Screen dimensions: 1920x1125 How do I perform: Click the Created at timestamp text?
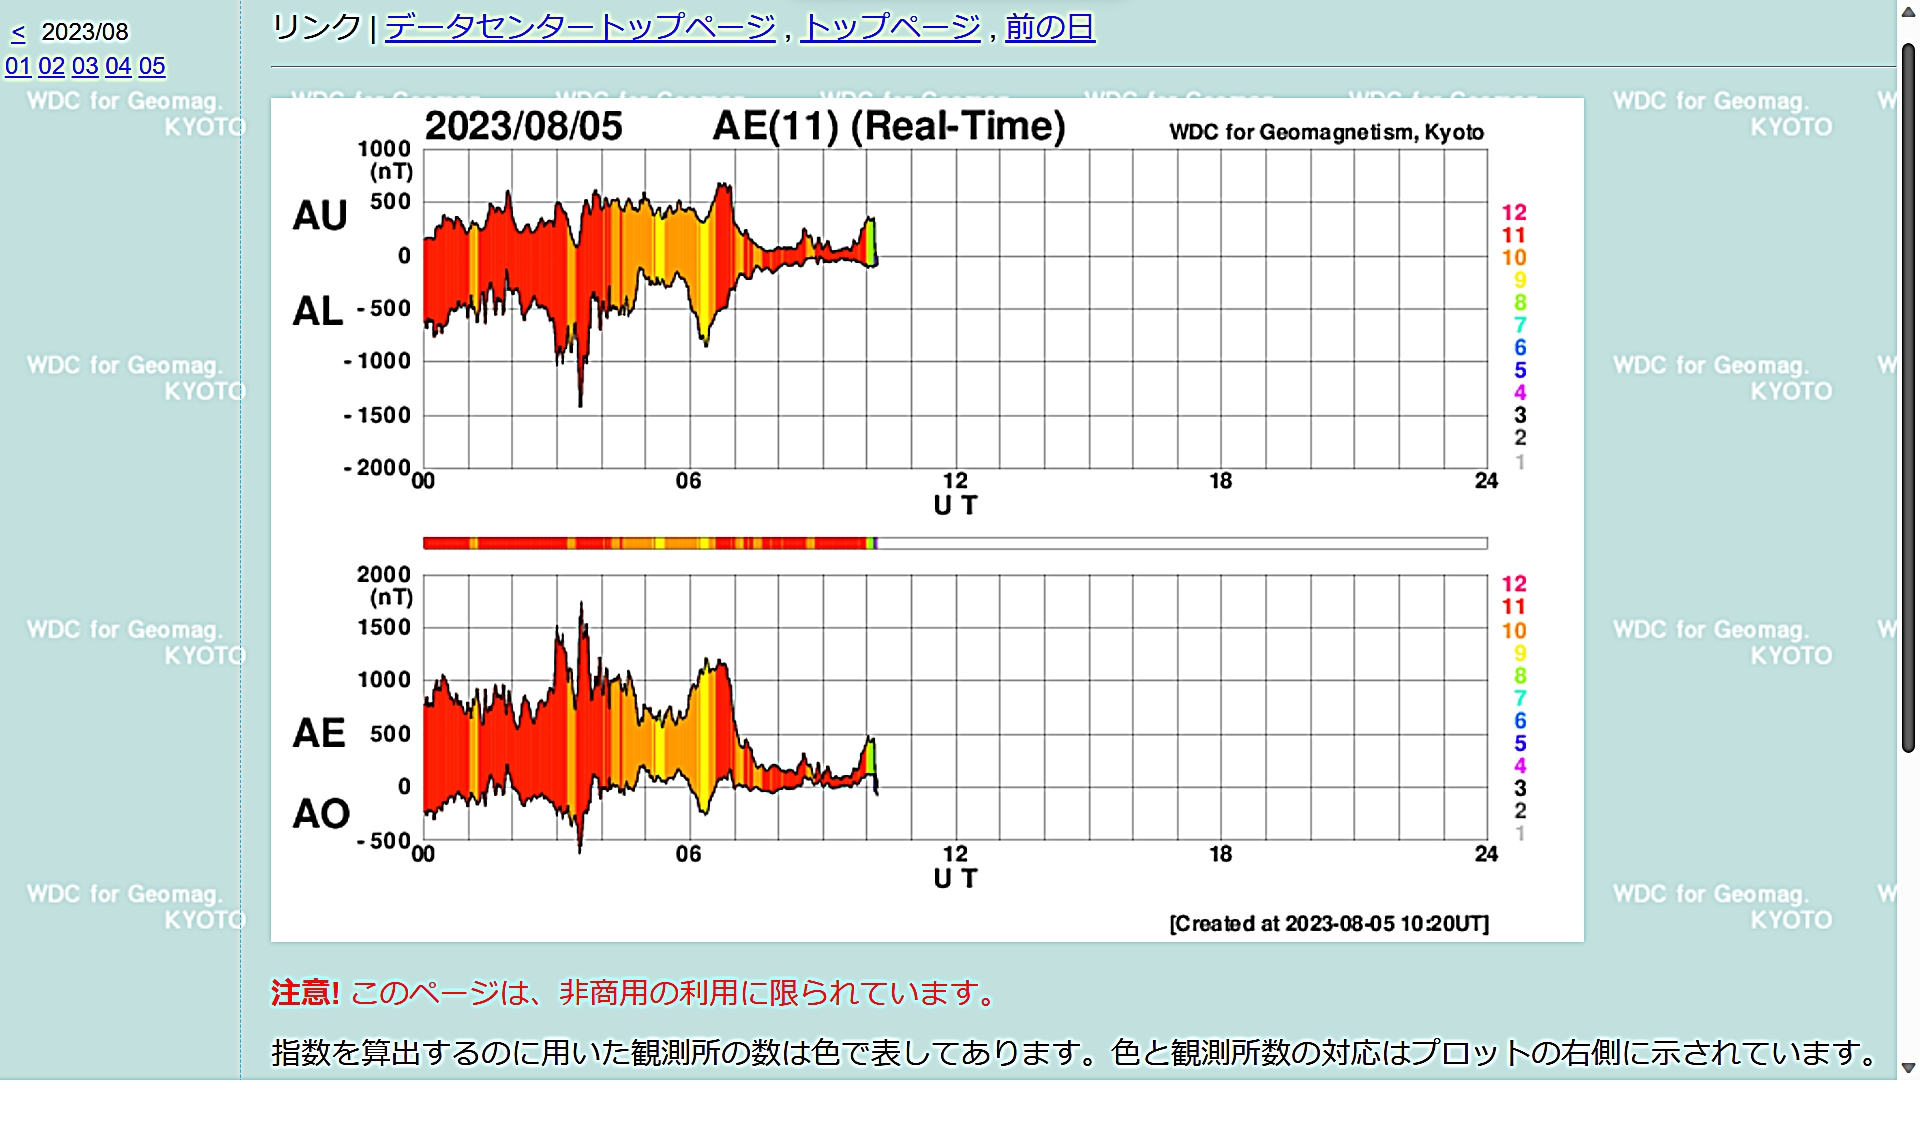click(x=1329, y=923)
